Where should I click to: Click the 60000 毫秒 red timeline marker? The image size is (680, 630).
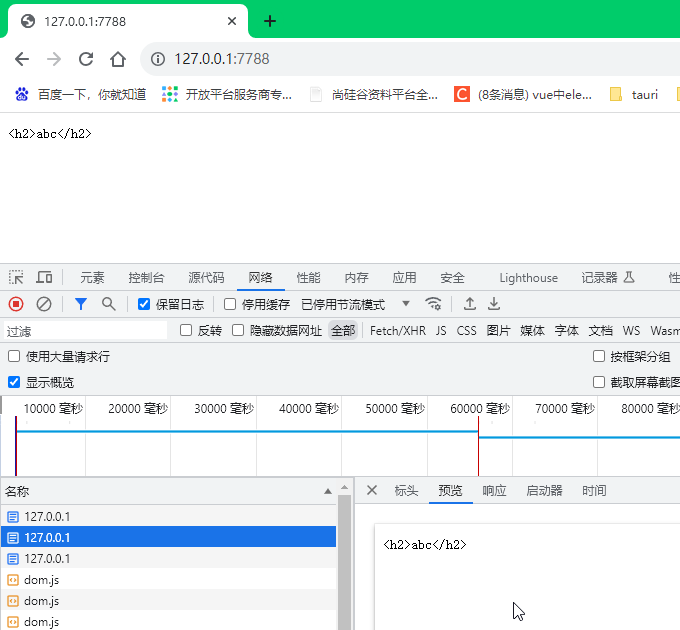(478, 446)
